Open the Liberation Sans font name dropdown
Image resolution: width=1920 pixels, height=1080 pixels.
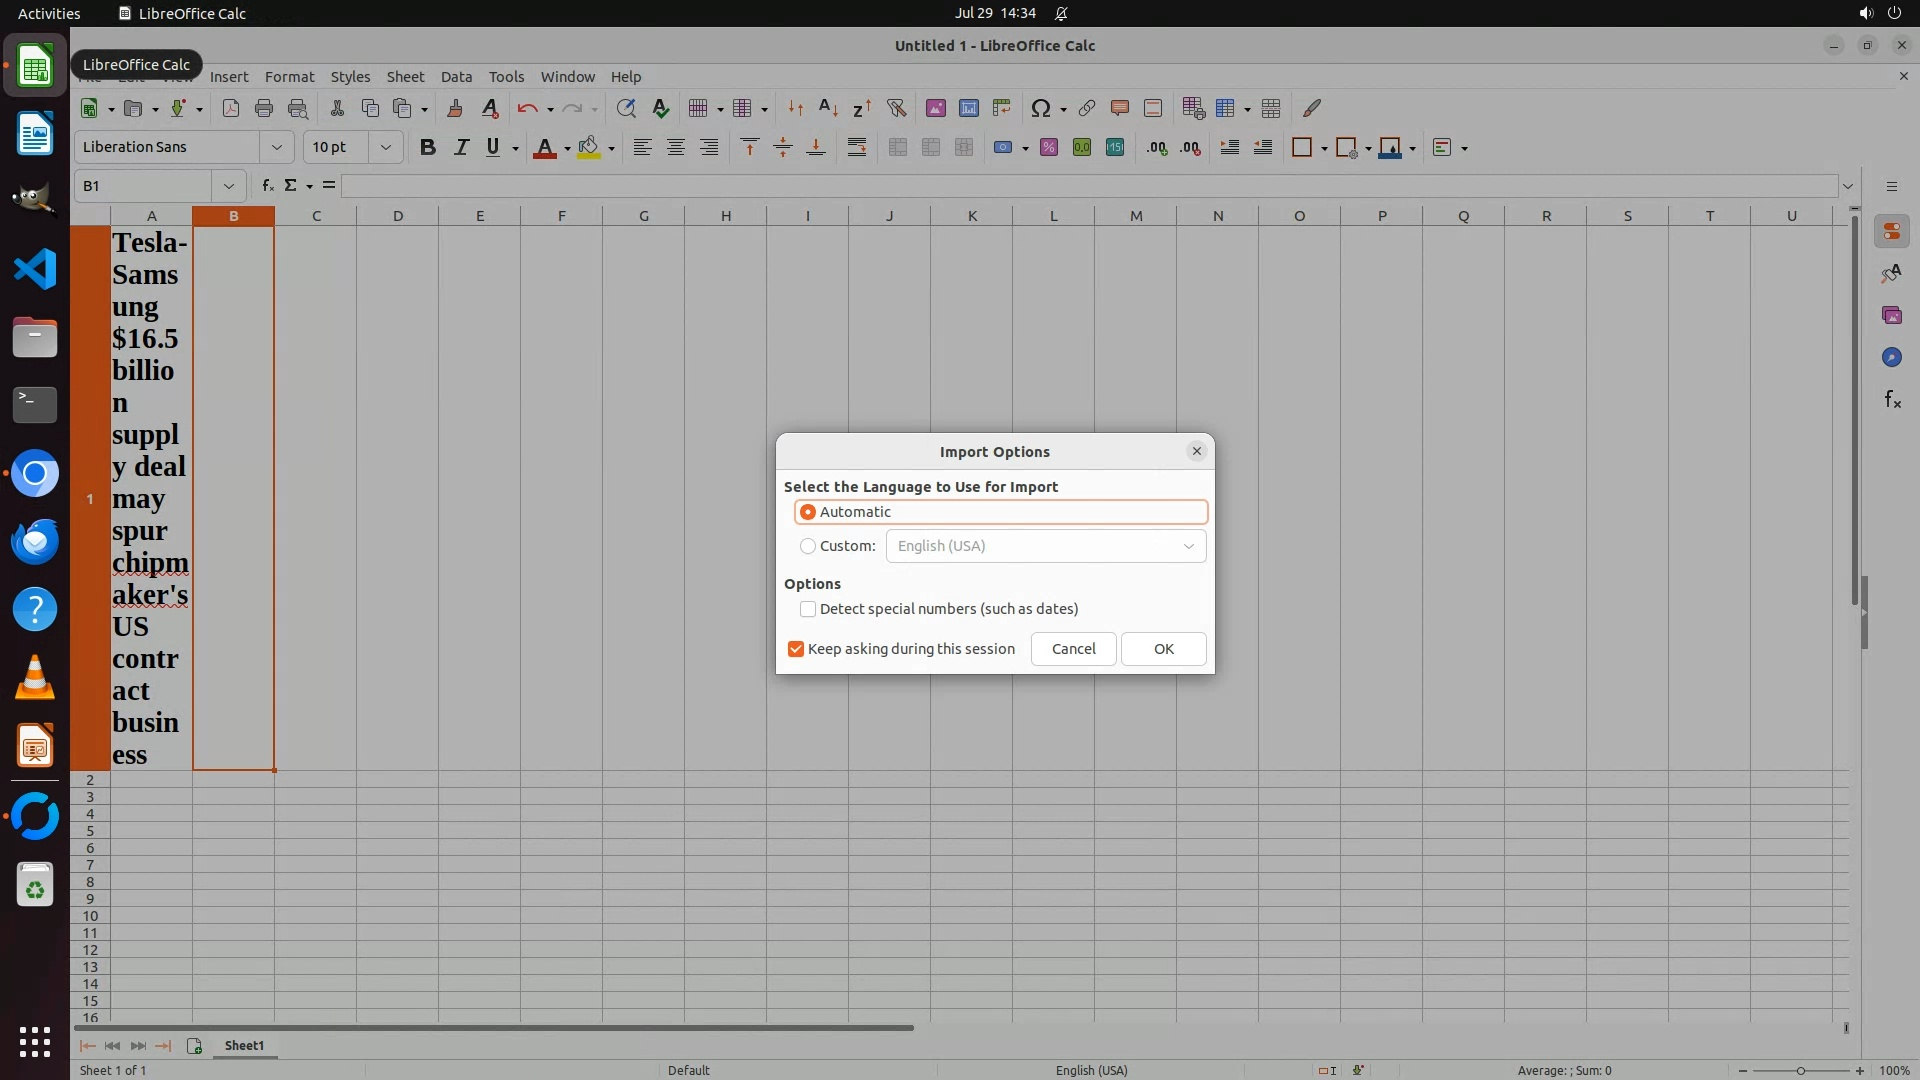[277, 147]
